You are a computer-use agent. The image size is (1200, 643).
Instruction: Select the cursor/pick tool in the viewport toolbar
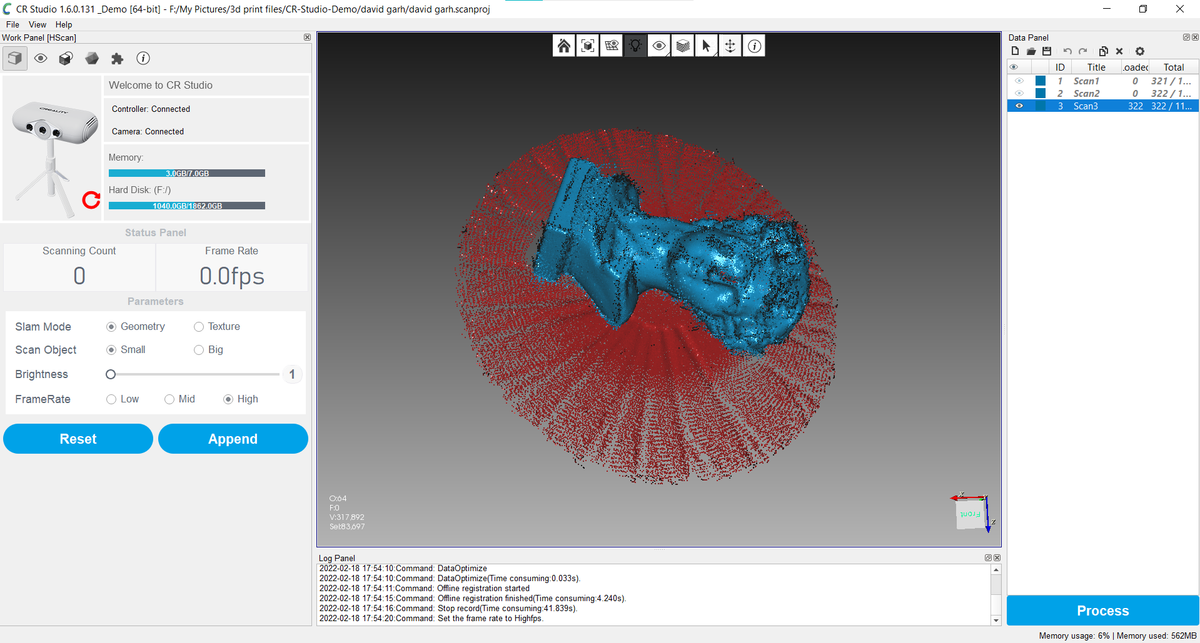(x=706, y=45)
